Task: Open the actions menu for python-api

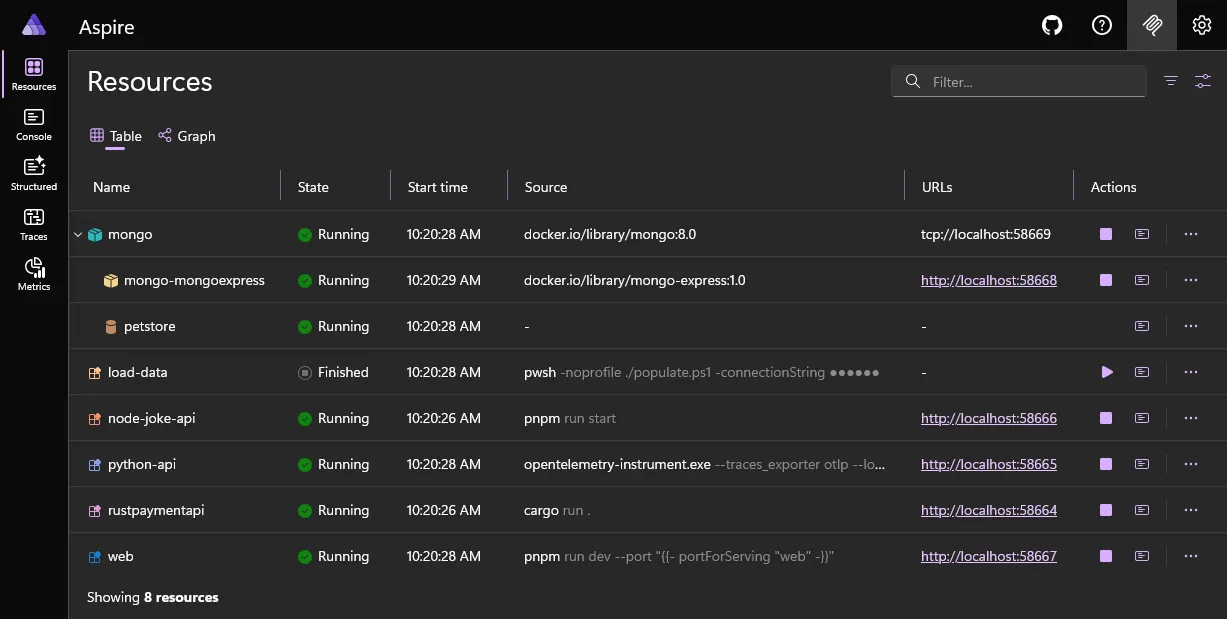Action: coord(1190,464)
